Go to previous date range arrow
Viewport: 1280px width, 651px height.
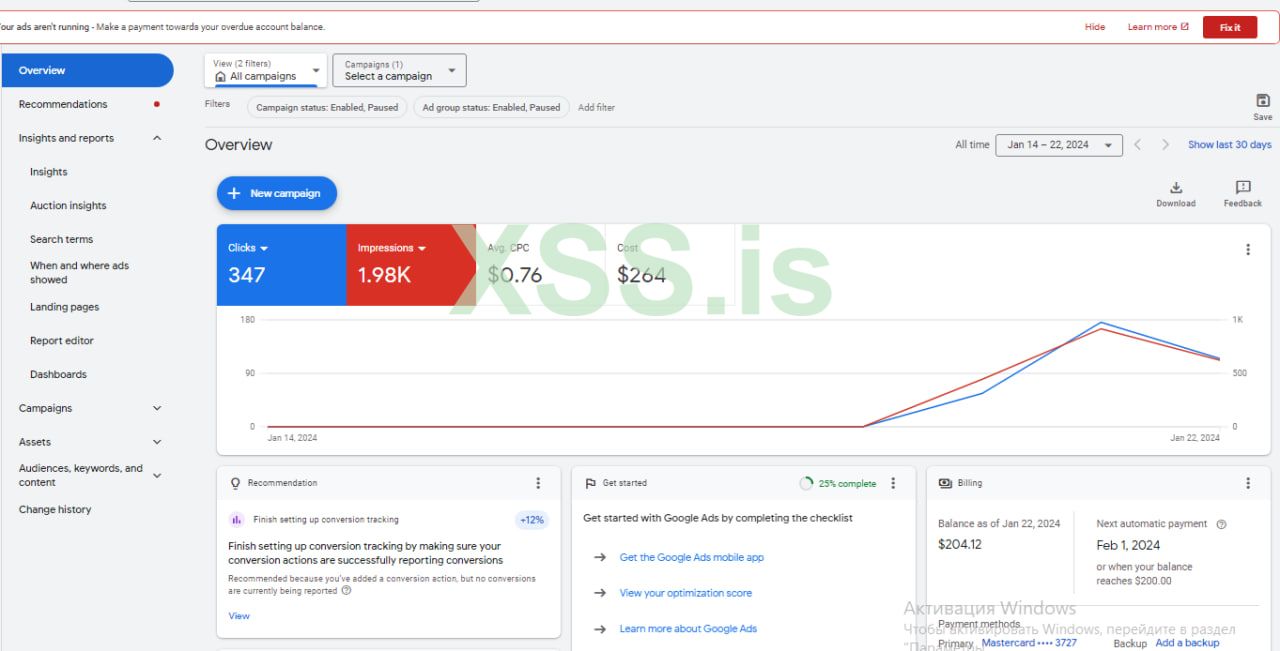(x=1137, y=145)
